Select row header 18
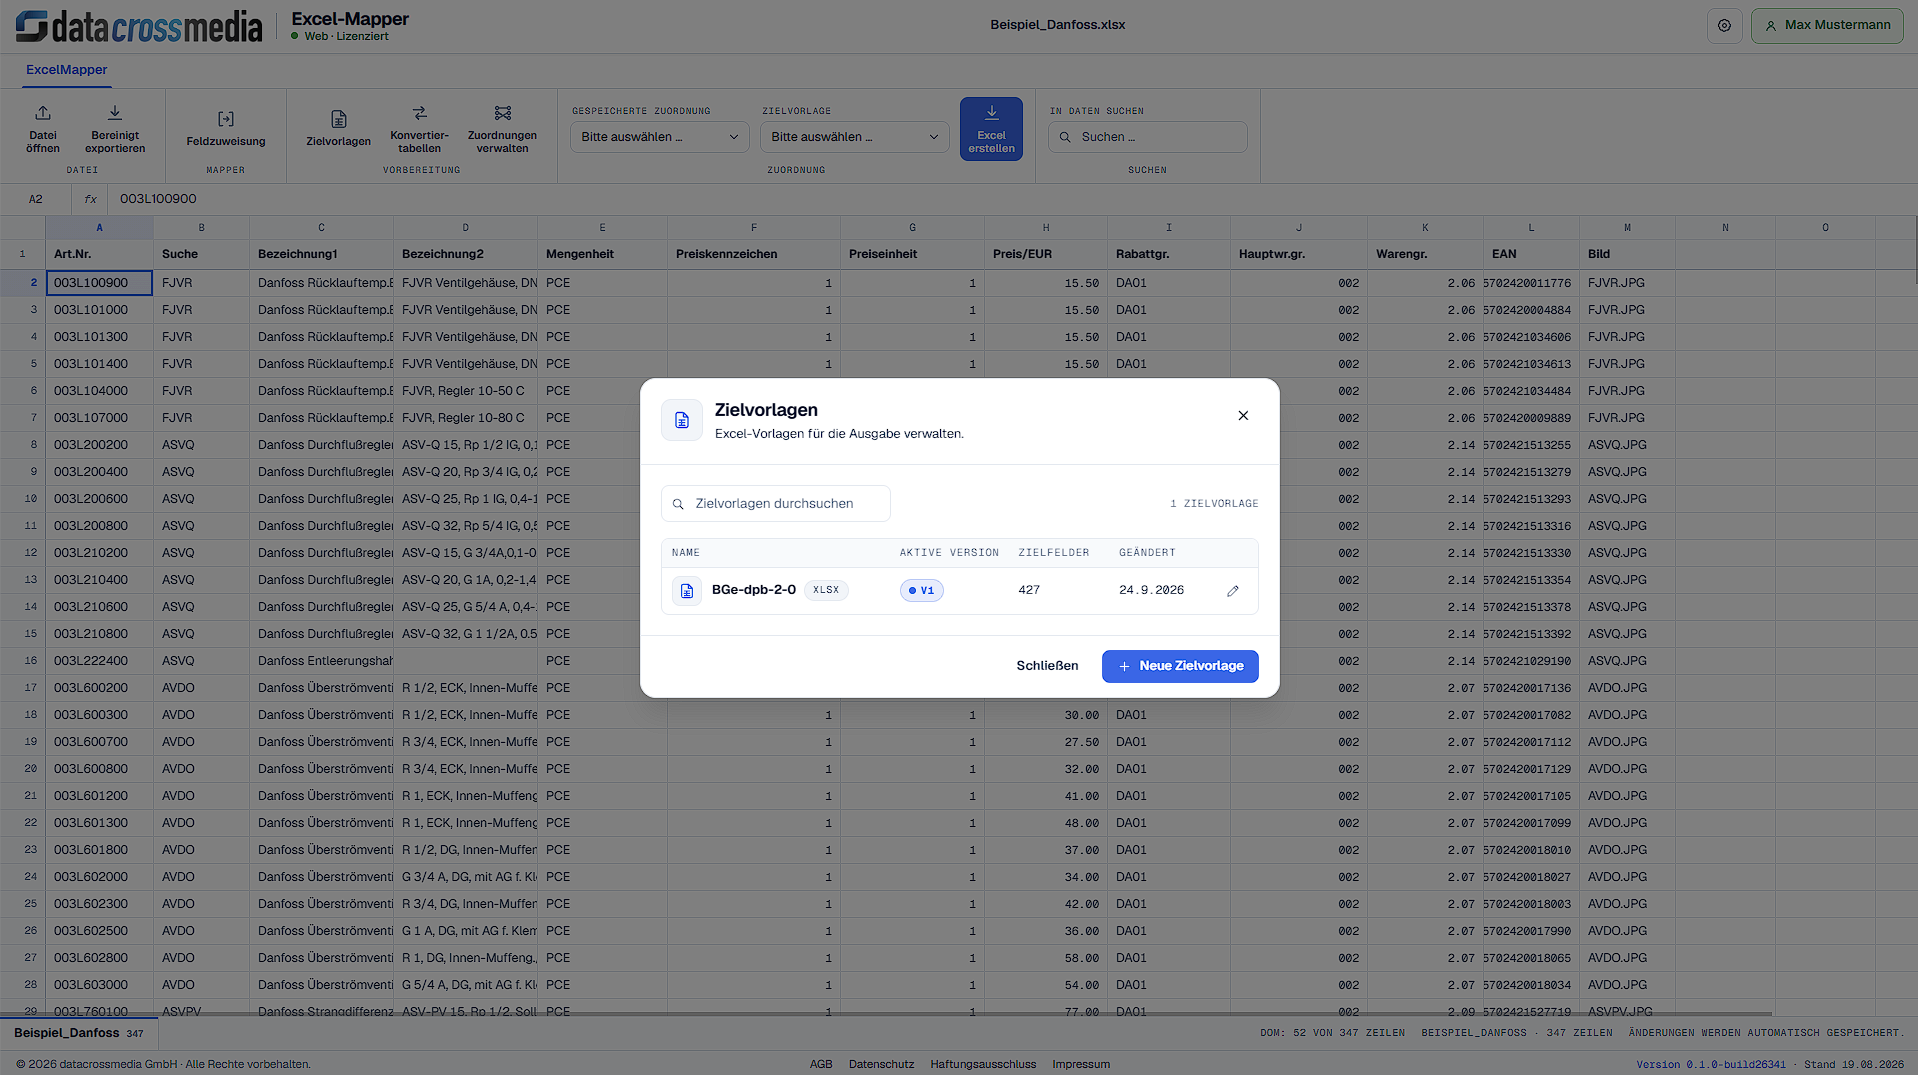Image resolution: width=1918 pixels, height=1075 pixels. coord(23,715)
